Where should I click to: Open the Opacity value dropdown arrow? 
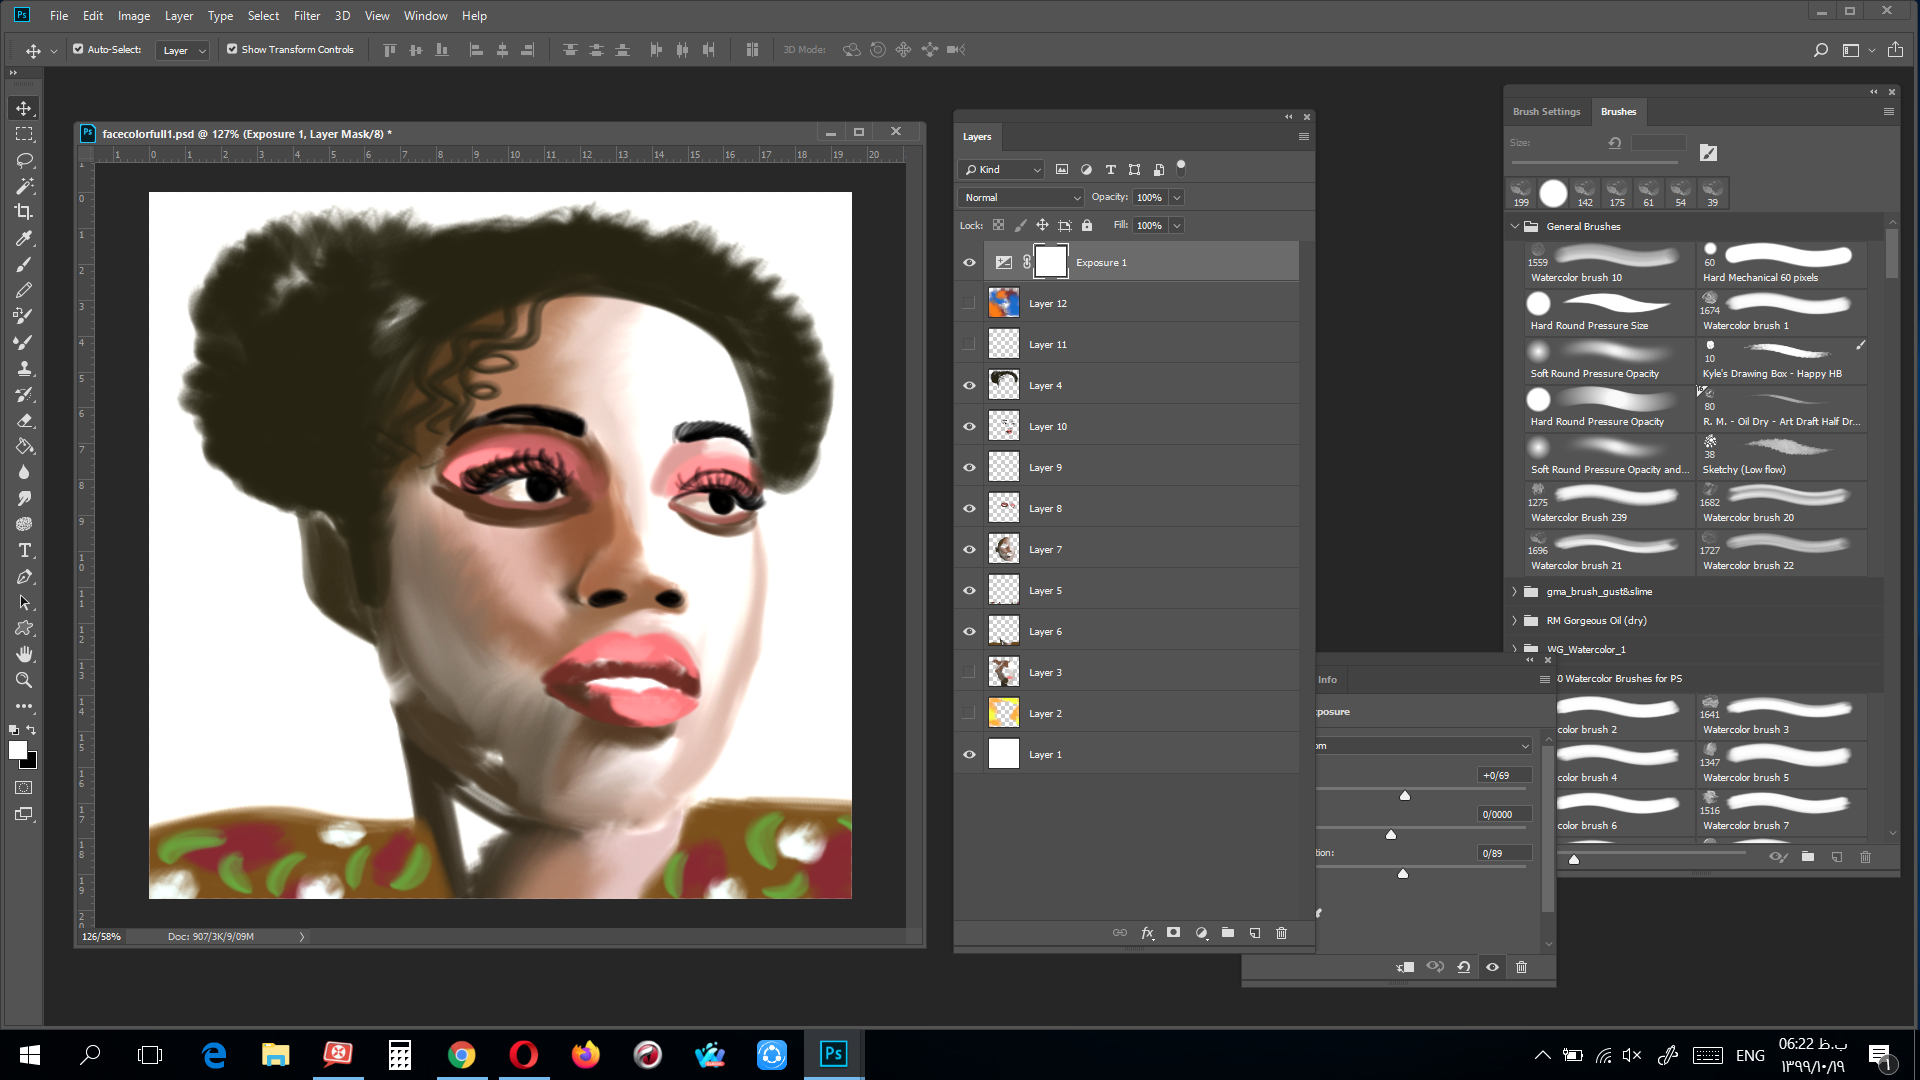[x=1177, y=198]
